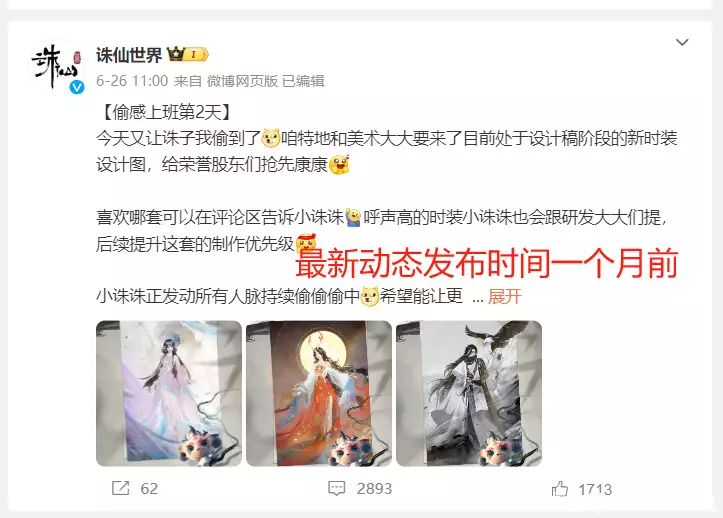This screenshot has width=723, height=518.
Task: Click the 1713 like count
Action: point(595,489)
